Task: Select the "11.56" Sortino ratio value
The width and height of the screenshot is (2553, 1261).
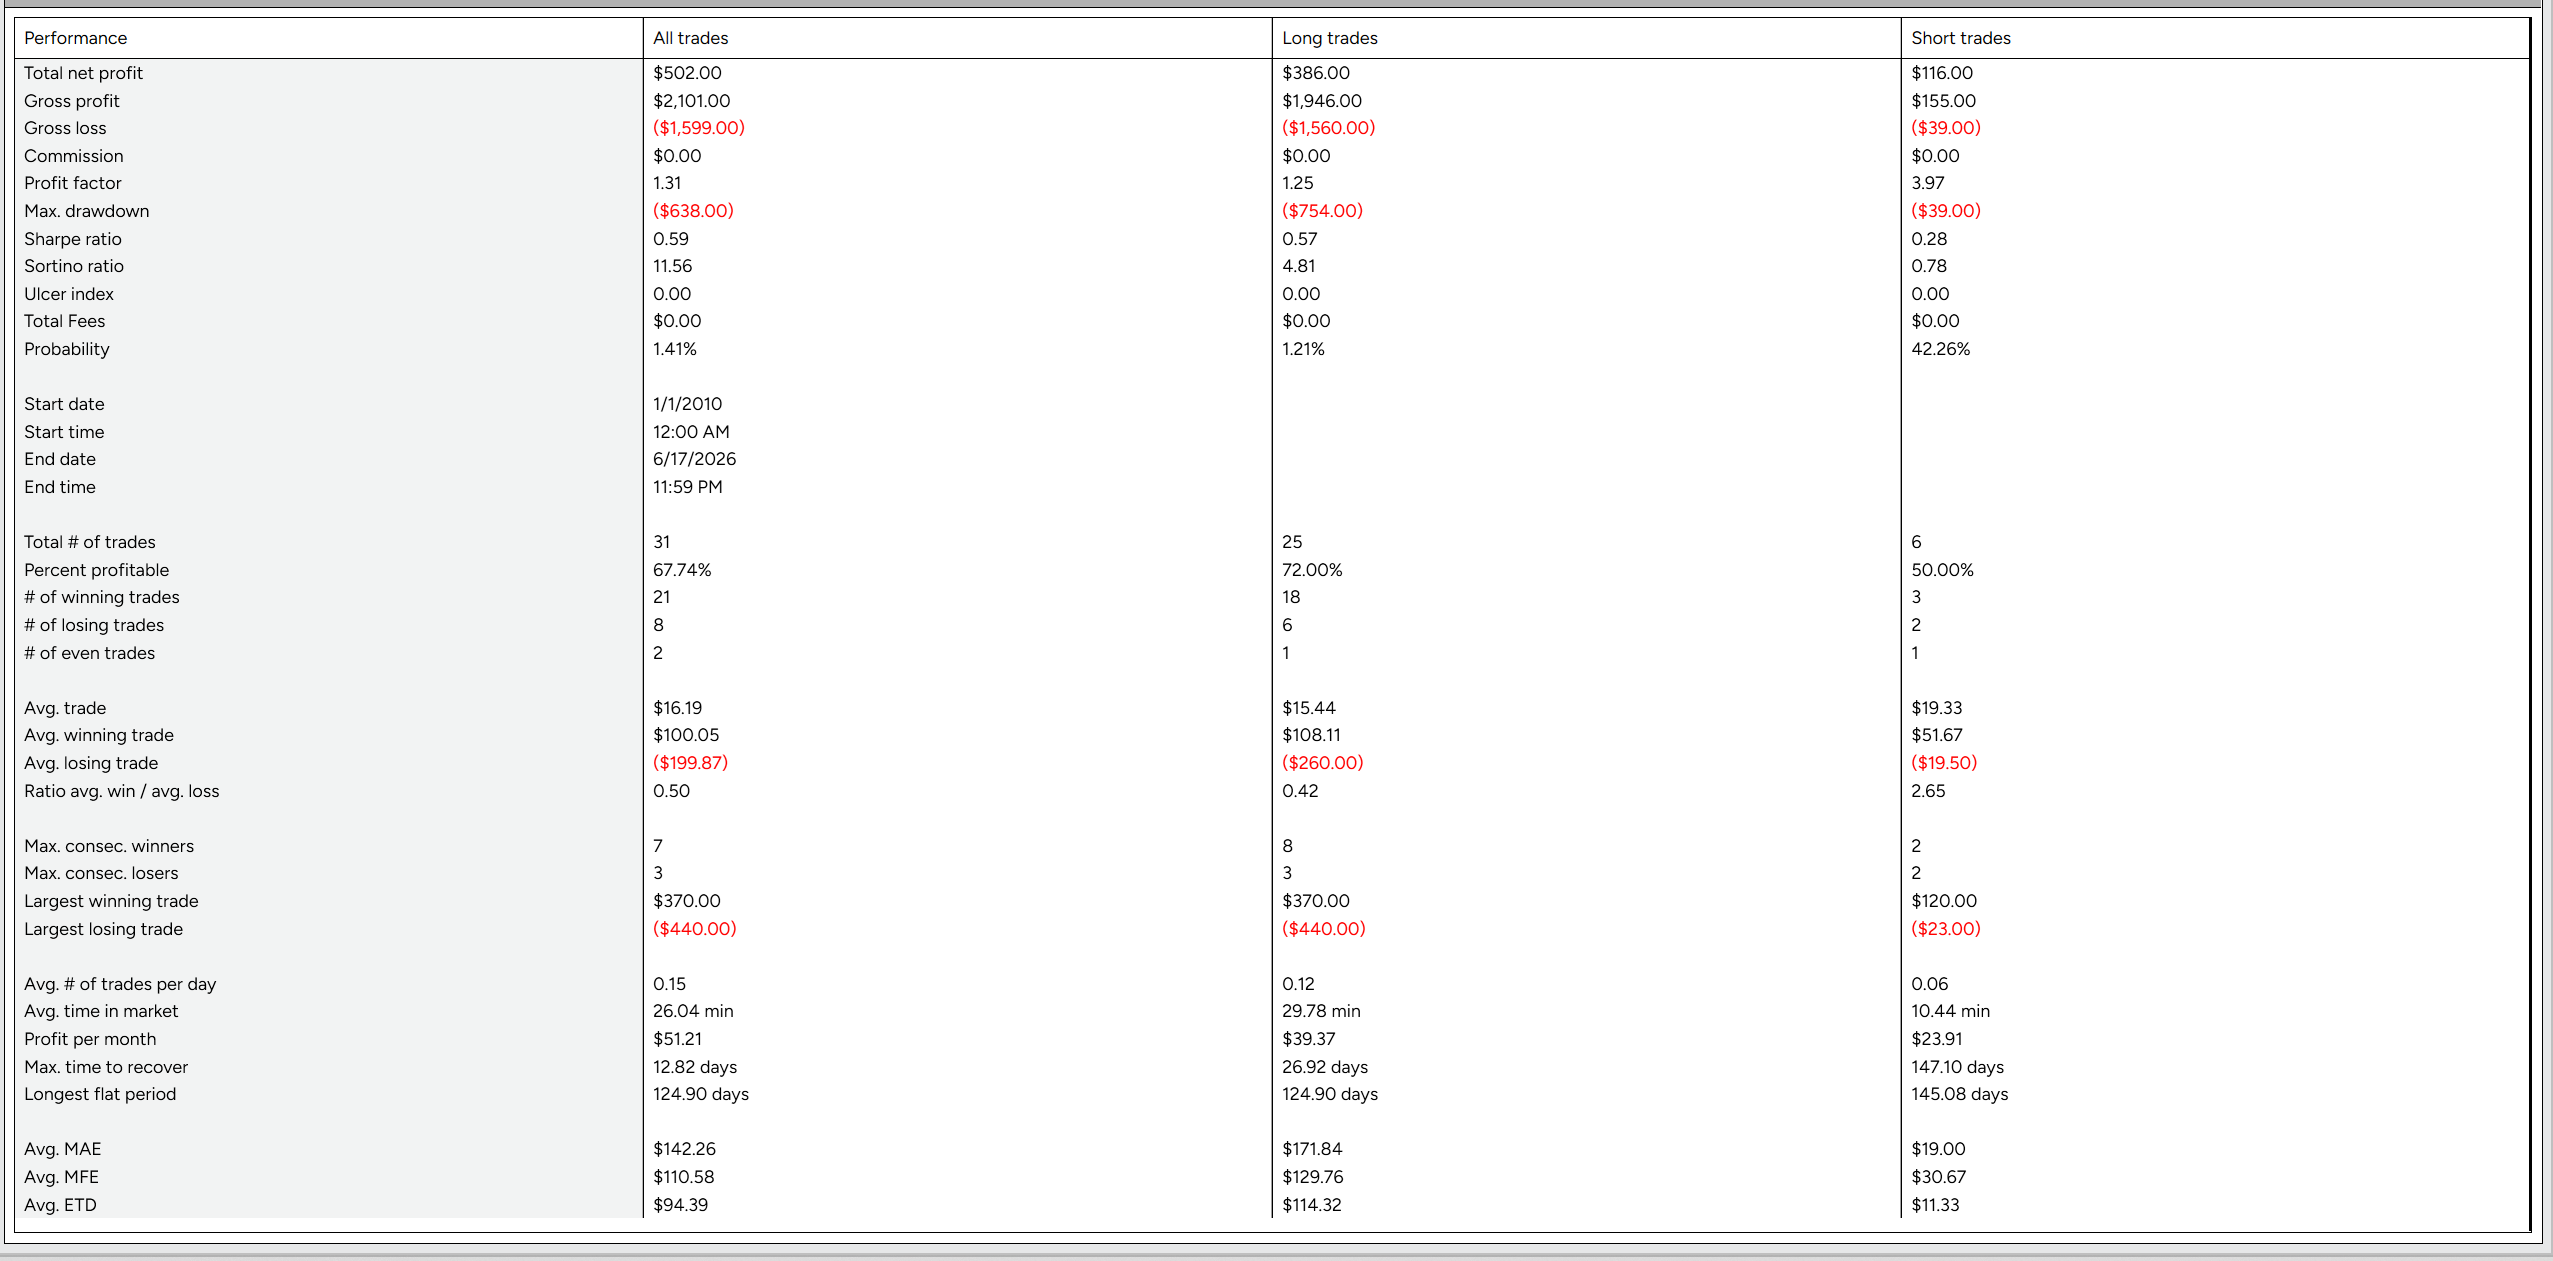Action: [x=673, y=266]
